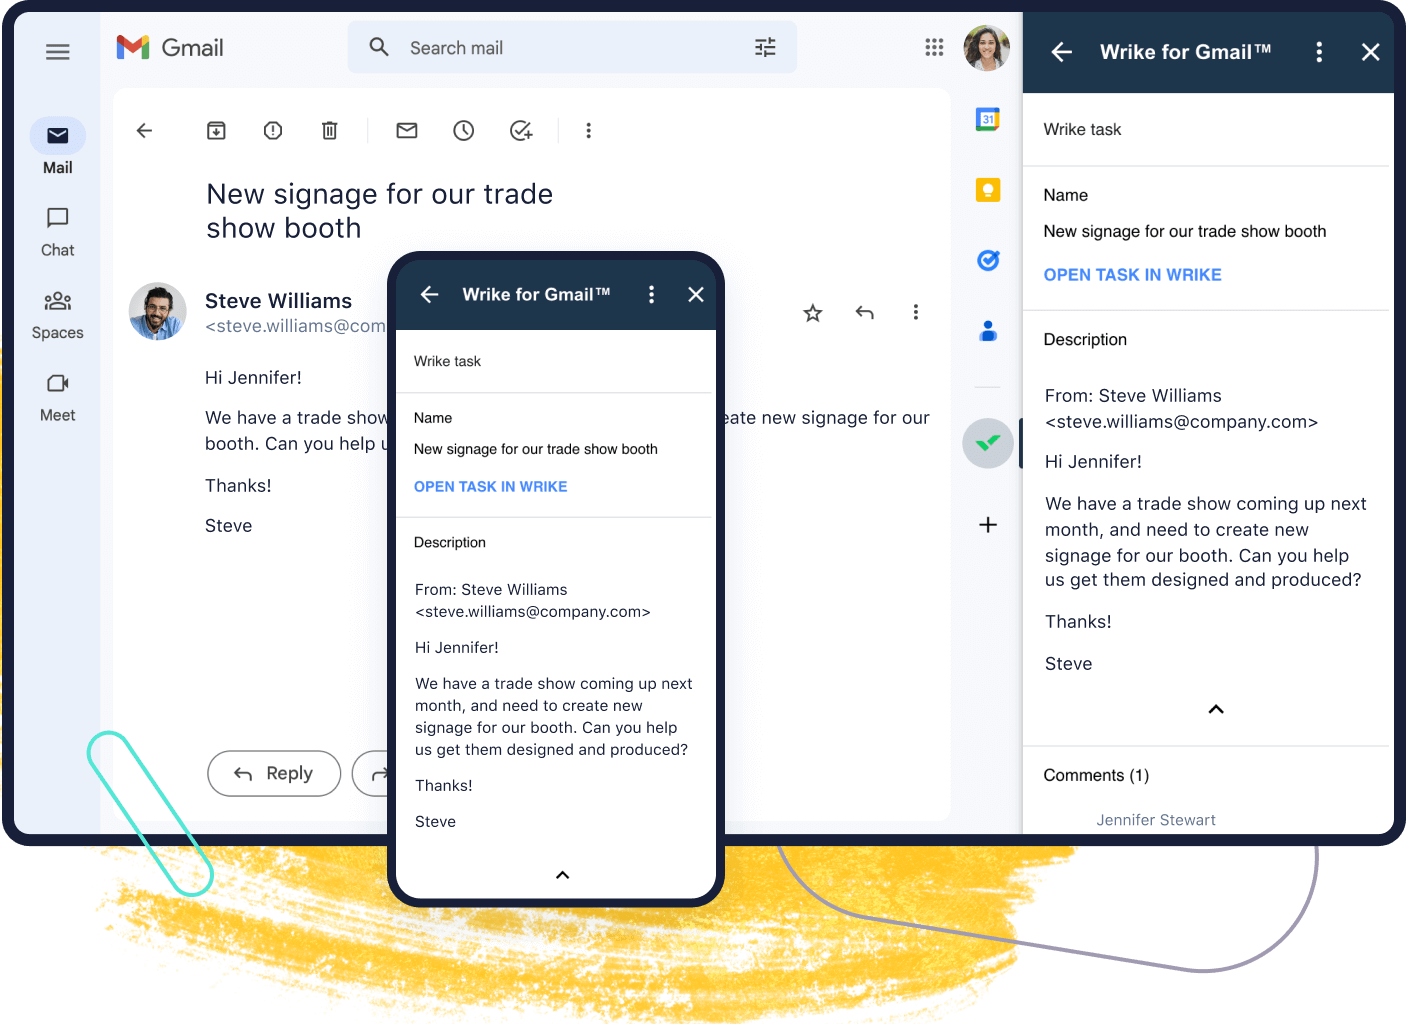The height and width of the screenshot is (1024, 1408).
Task: Open the Wrike add-on icon
Action: [x=988, y=443]
